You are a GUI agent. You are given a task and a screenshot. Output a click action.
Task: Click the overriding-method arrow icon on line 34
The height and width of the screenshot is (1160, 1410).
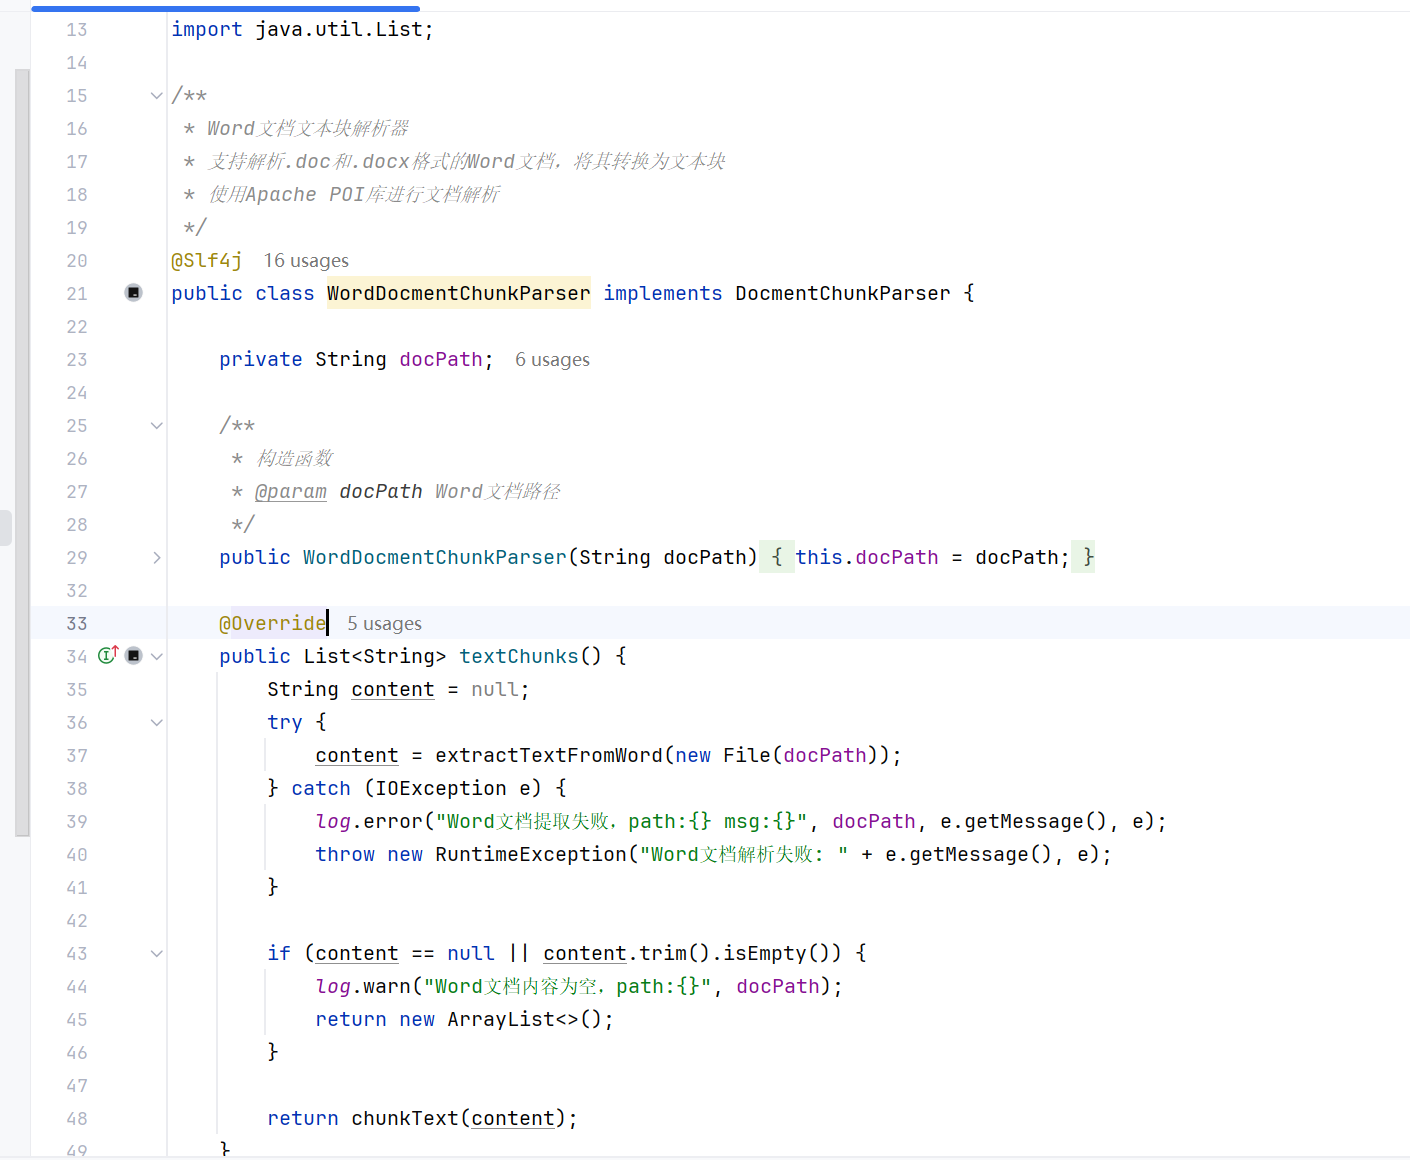click(x=107, y=655)
